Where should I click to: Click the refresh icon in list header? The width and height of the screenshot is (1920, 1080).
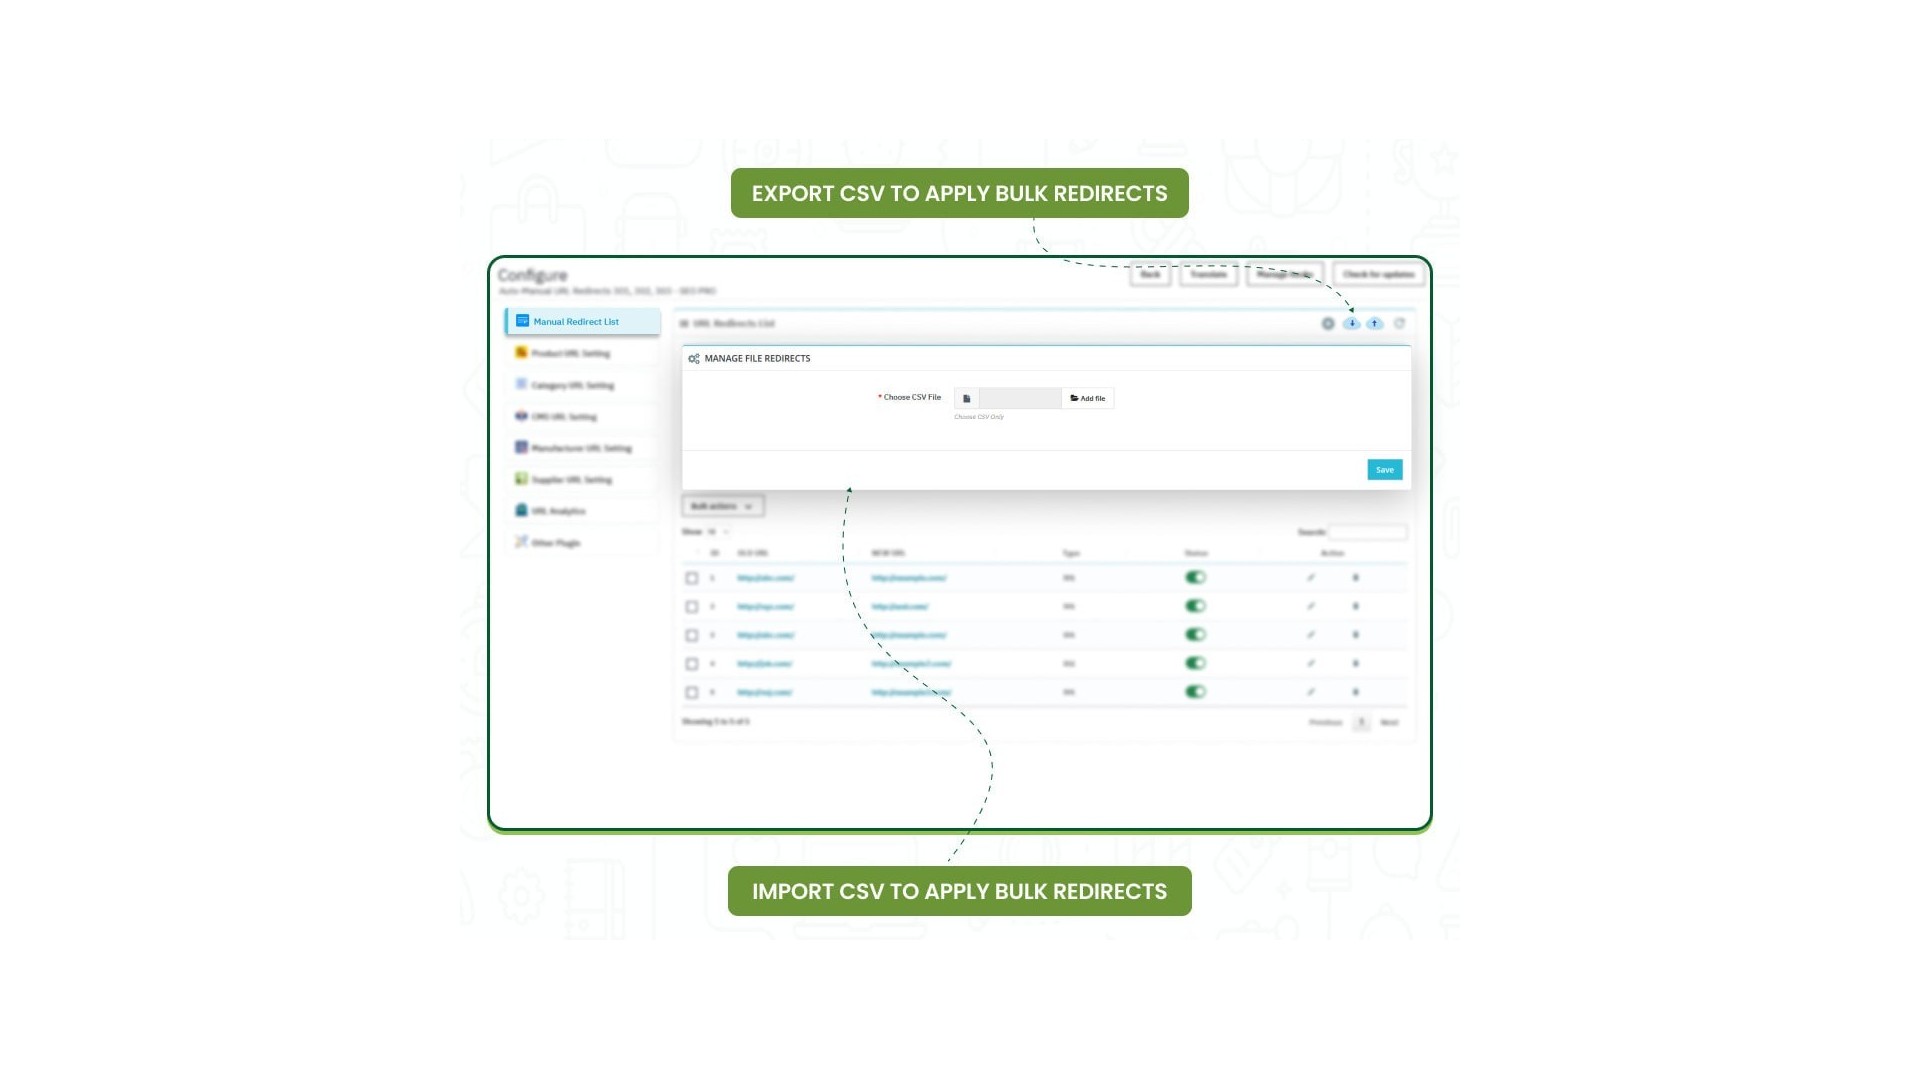(1399, 323)
